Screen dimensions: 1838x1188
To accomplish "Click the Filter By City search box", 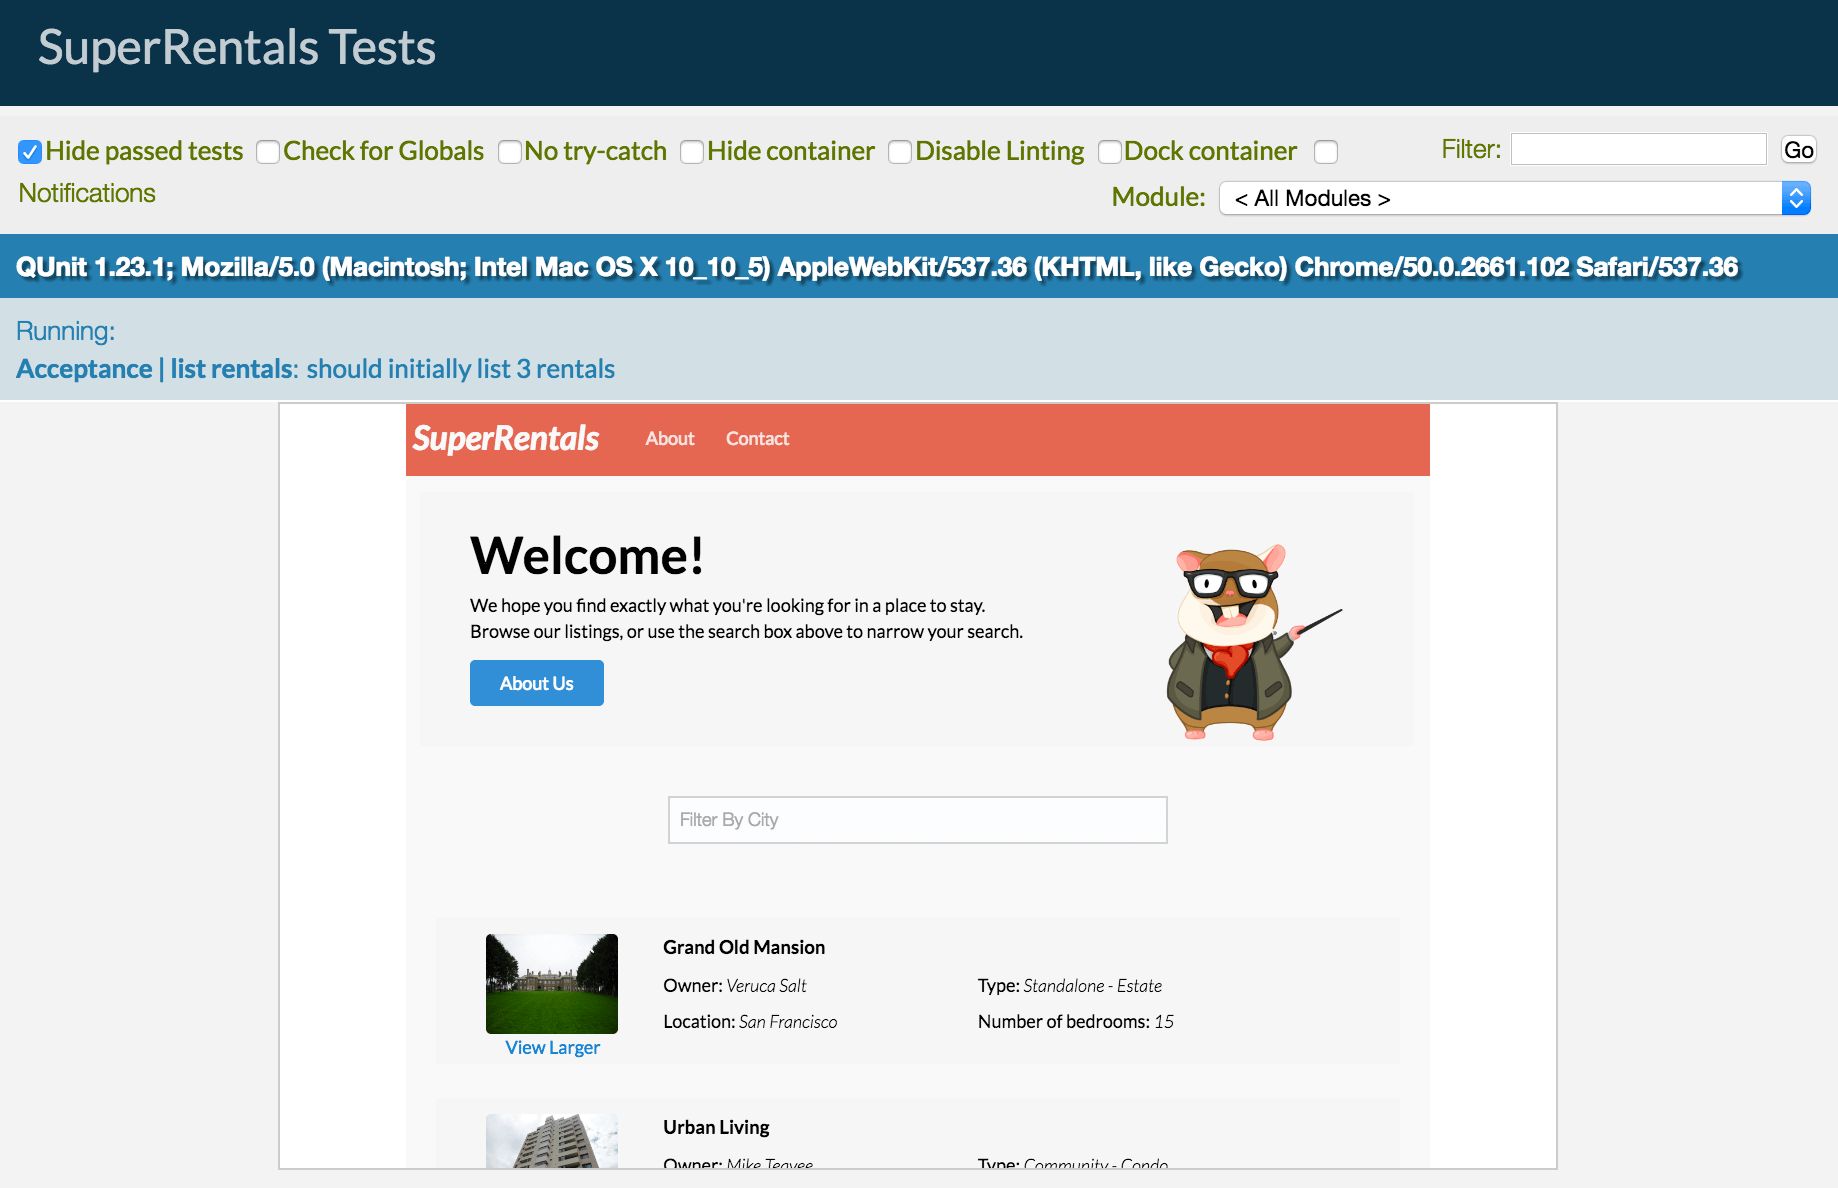I will (x=916, y=819).
